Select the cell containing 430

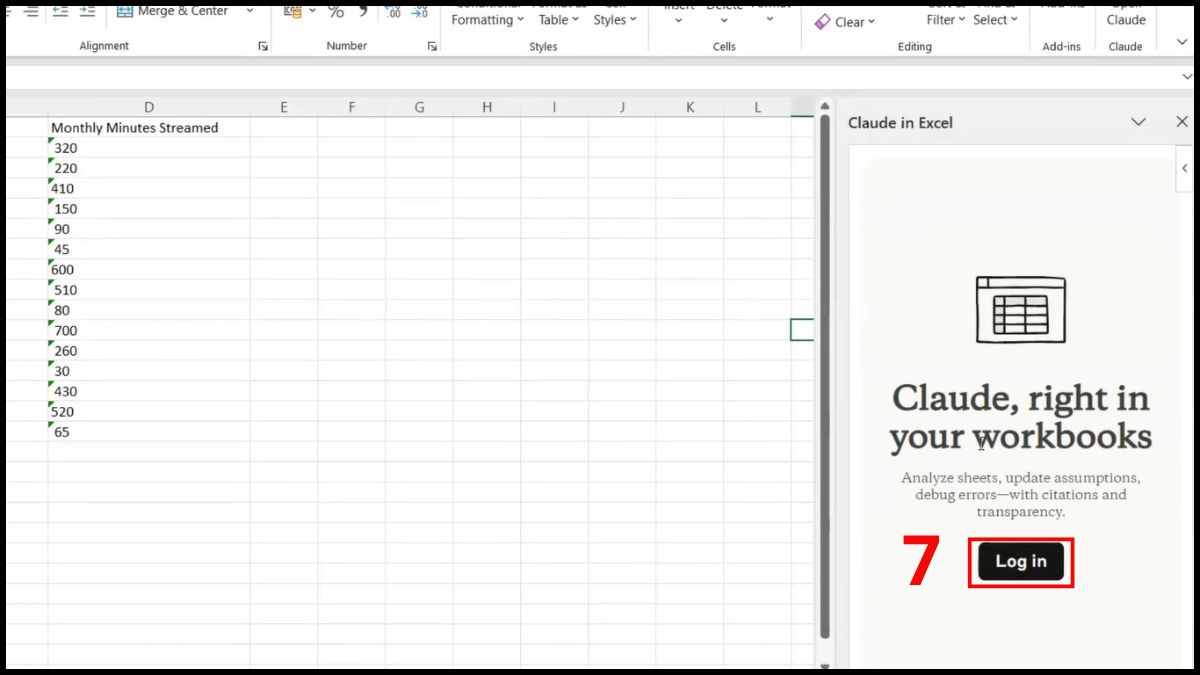(x=149, y=391)
